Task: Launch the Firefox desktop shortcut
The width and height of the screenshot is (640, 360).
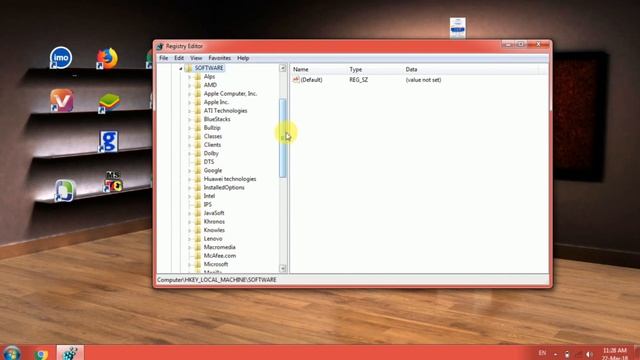Action: (x=107, y=58)
